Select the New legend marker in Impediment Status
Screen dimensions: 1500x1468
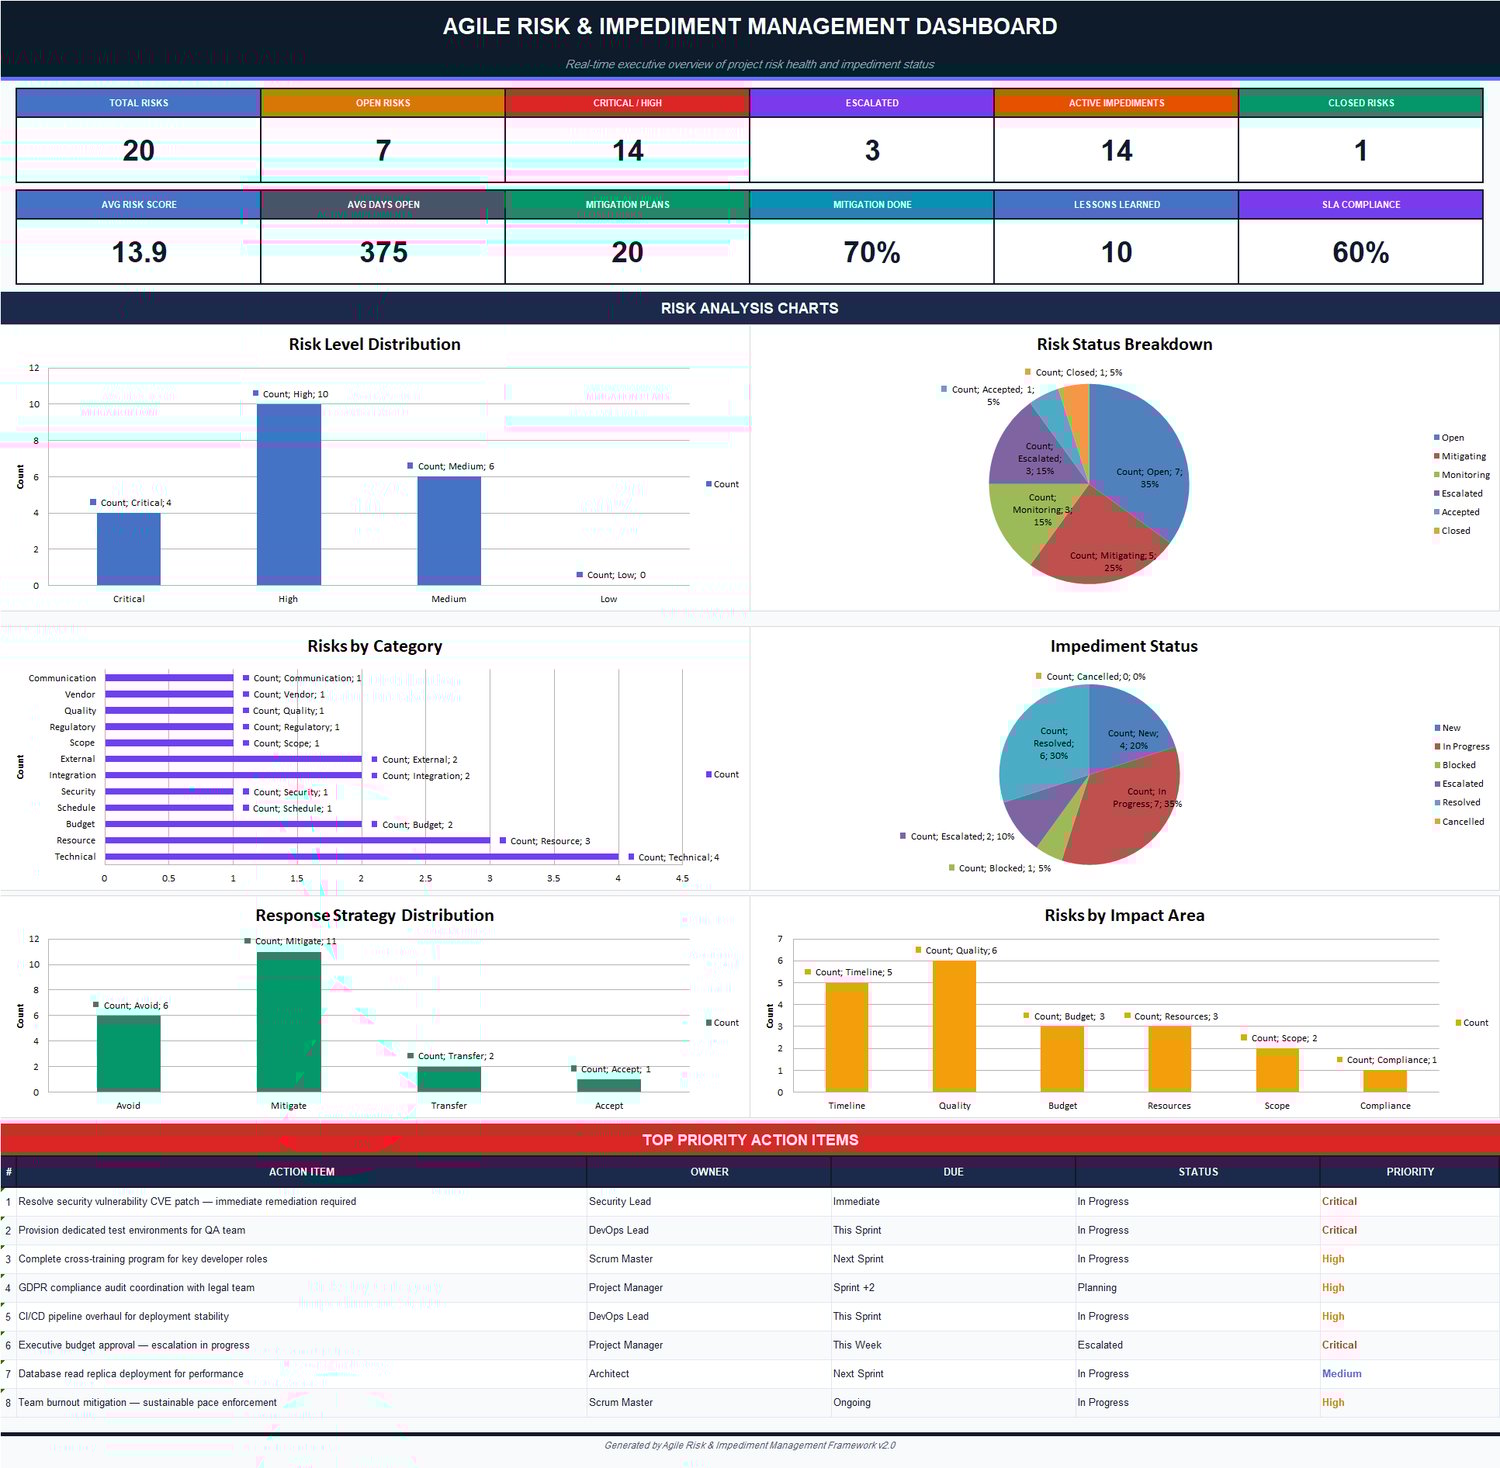(1438, 727)
